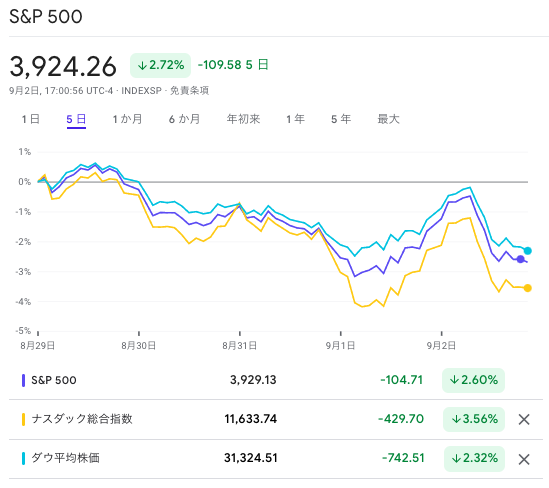The height and width of the screenshot is (488, 549).
Task: Click the S&P 500 page title
Action: 46,16
